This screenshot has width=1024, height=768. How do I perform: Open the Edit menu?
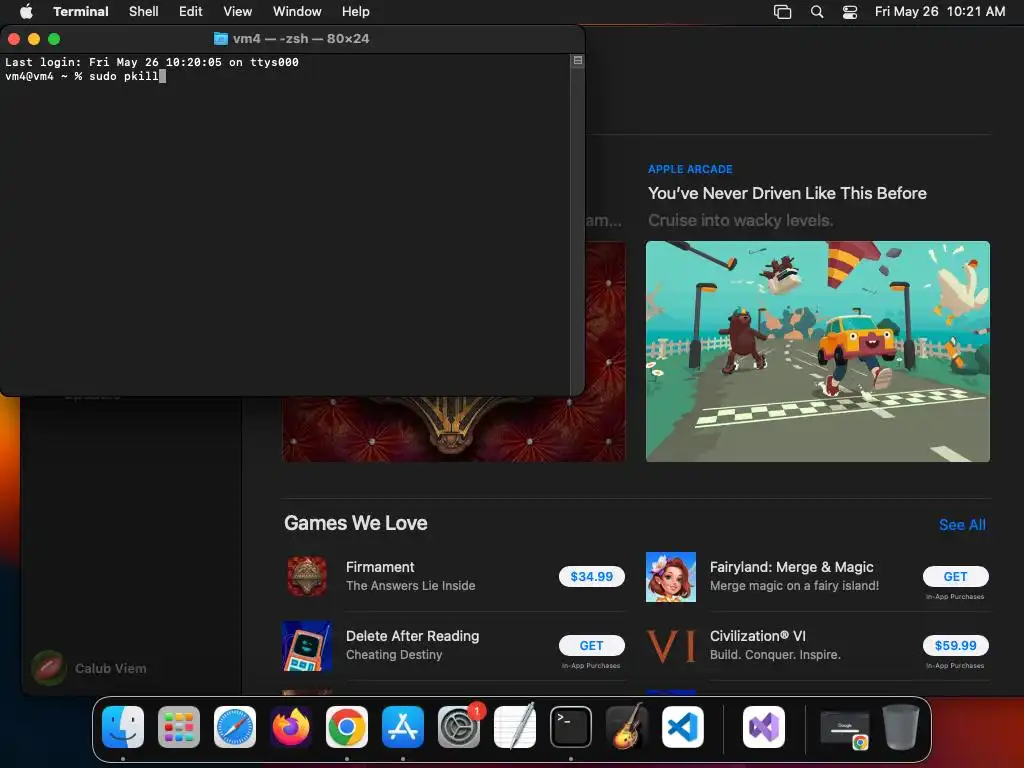[x=191, y=11]
